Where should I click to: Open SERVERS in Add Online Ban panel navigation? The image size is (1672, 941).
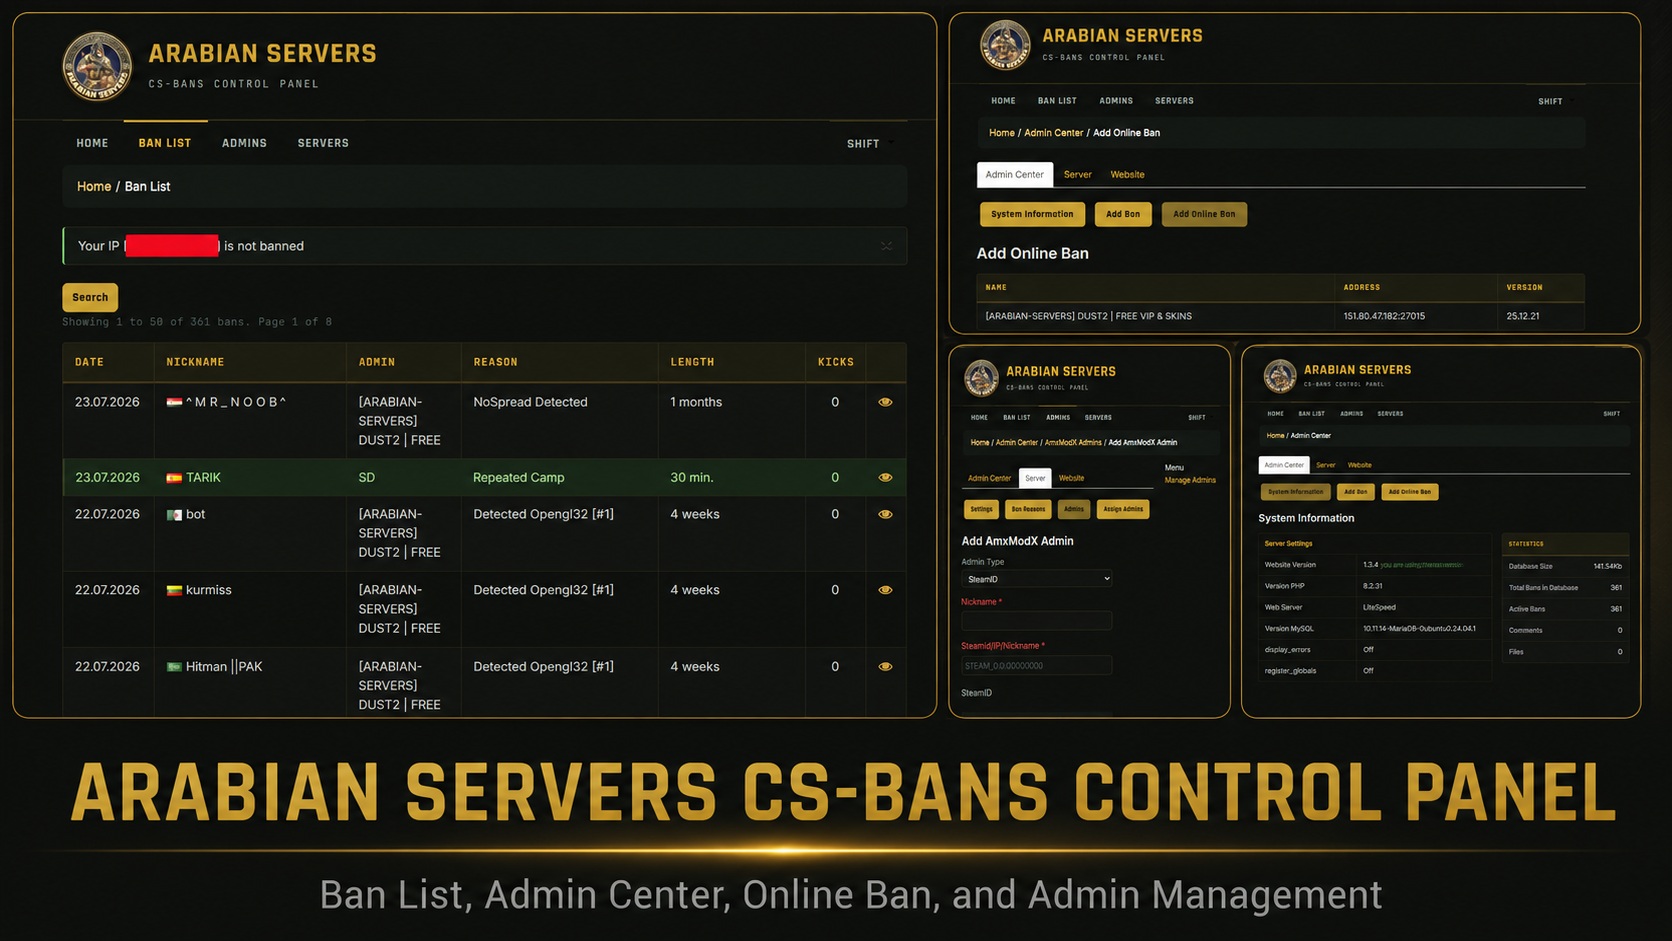(x=1174, y=101)
